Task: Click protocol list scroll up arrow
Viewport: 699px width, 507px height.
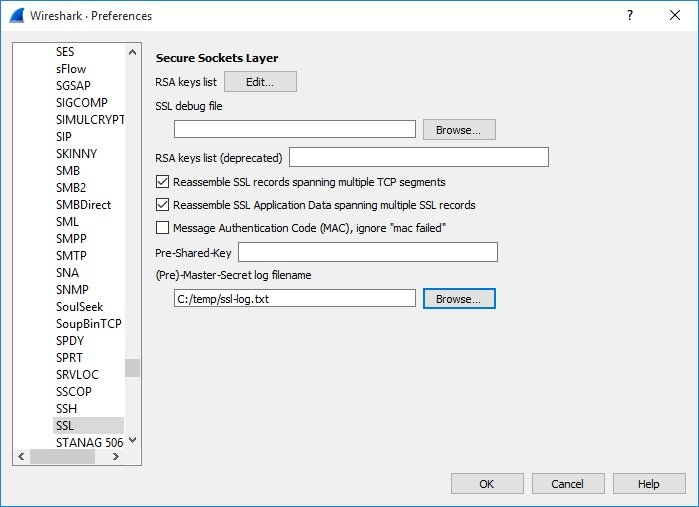Action: tap(132, 52)
